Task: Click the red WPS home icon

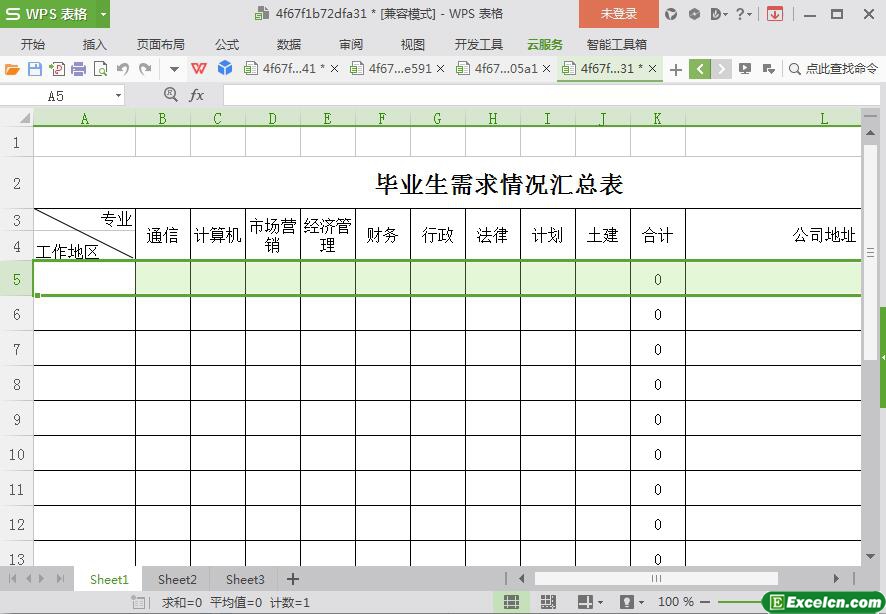Action: point(199,69)
